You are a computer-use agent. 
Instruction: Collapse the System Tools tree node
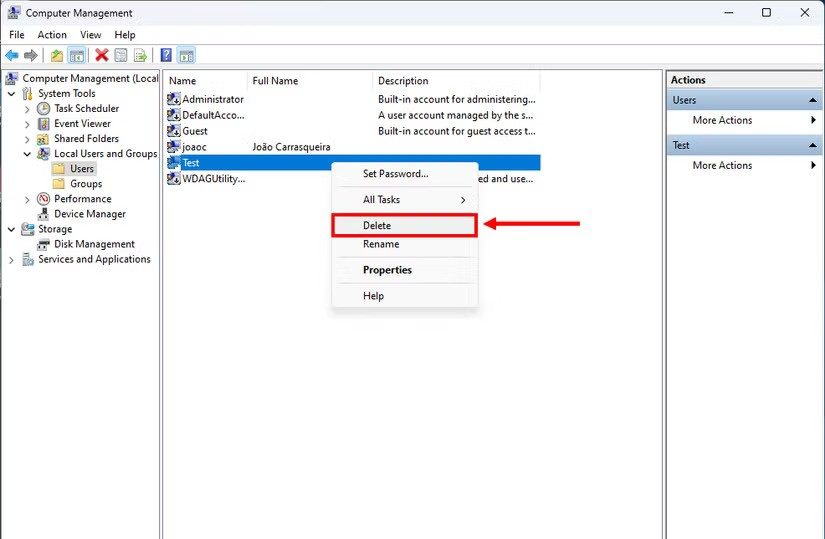coord(12,94)
